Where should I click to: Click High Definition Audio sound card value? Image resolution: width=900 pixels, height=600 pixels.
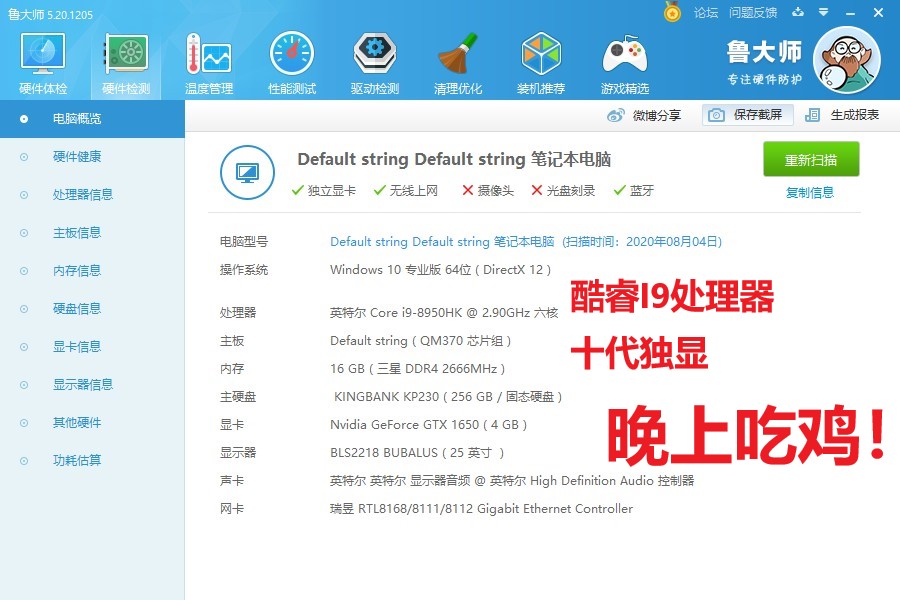512,481
